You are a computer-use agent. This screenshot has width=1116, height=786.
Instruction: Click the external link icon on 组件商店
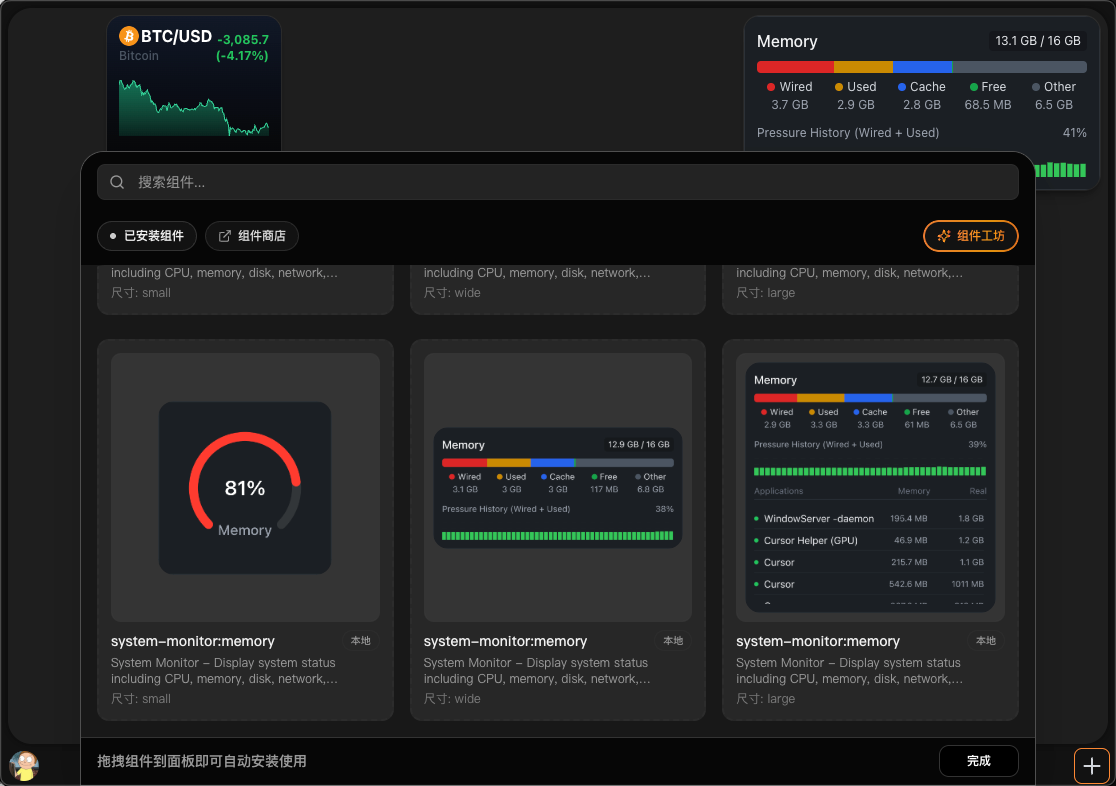[x=225, y=236]
